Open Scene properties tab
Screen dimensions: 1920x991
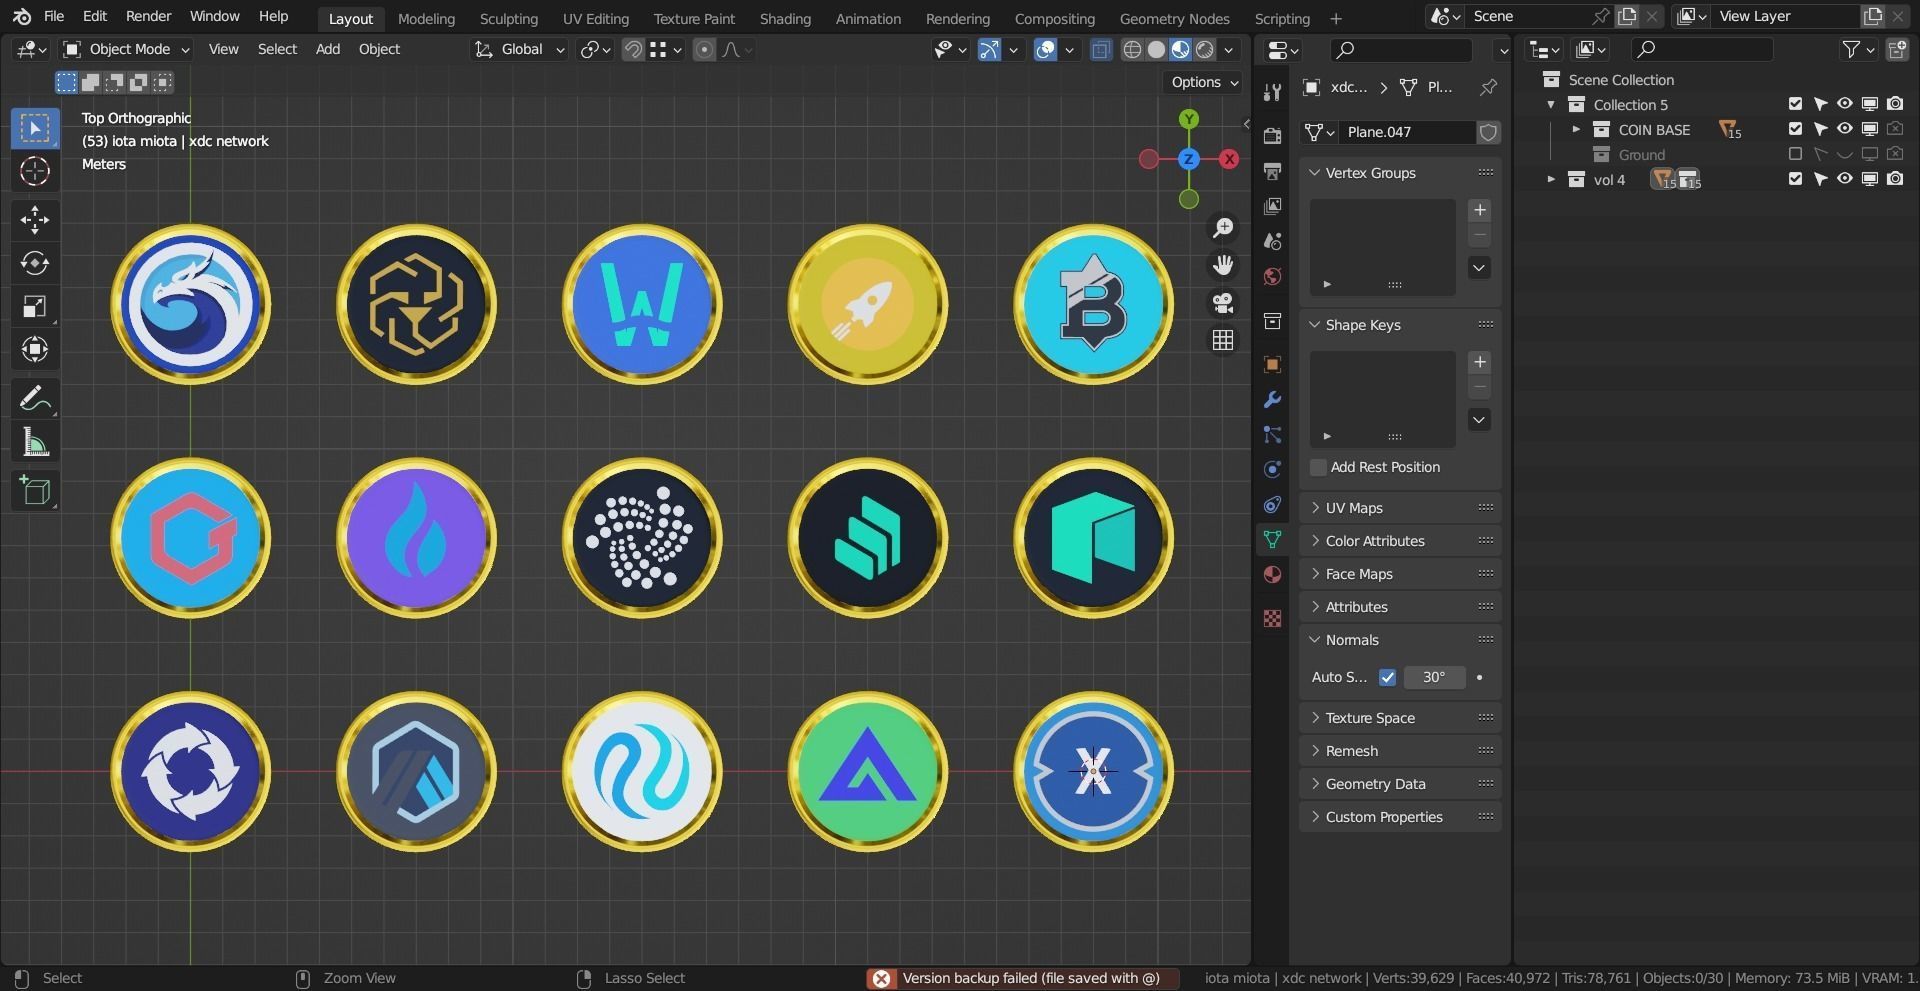pyautogui.click(x=1272, y=241)
